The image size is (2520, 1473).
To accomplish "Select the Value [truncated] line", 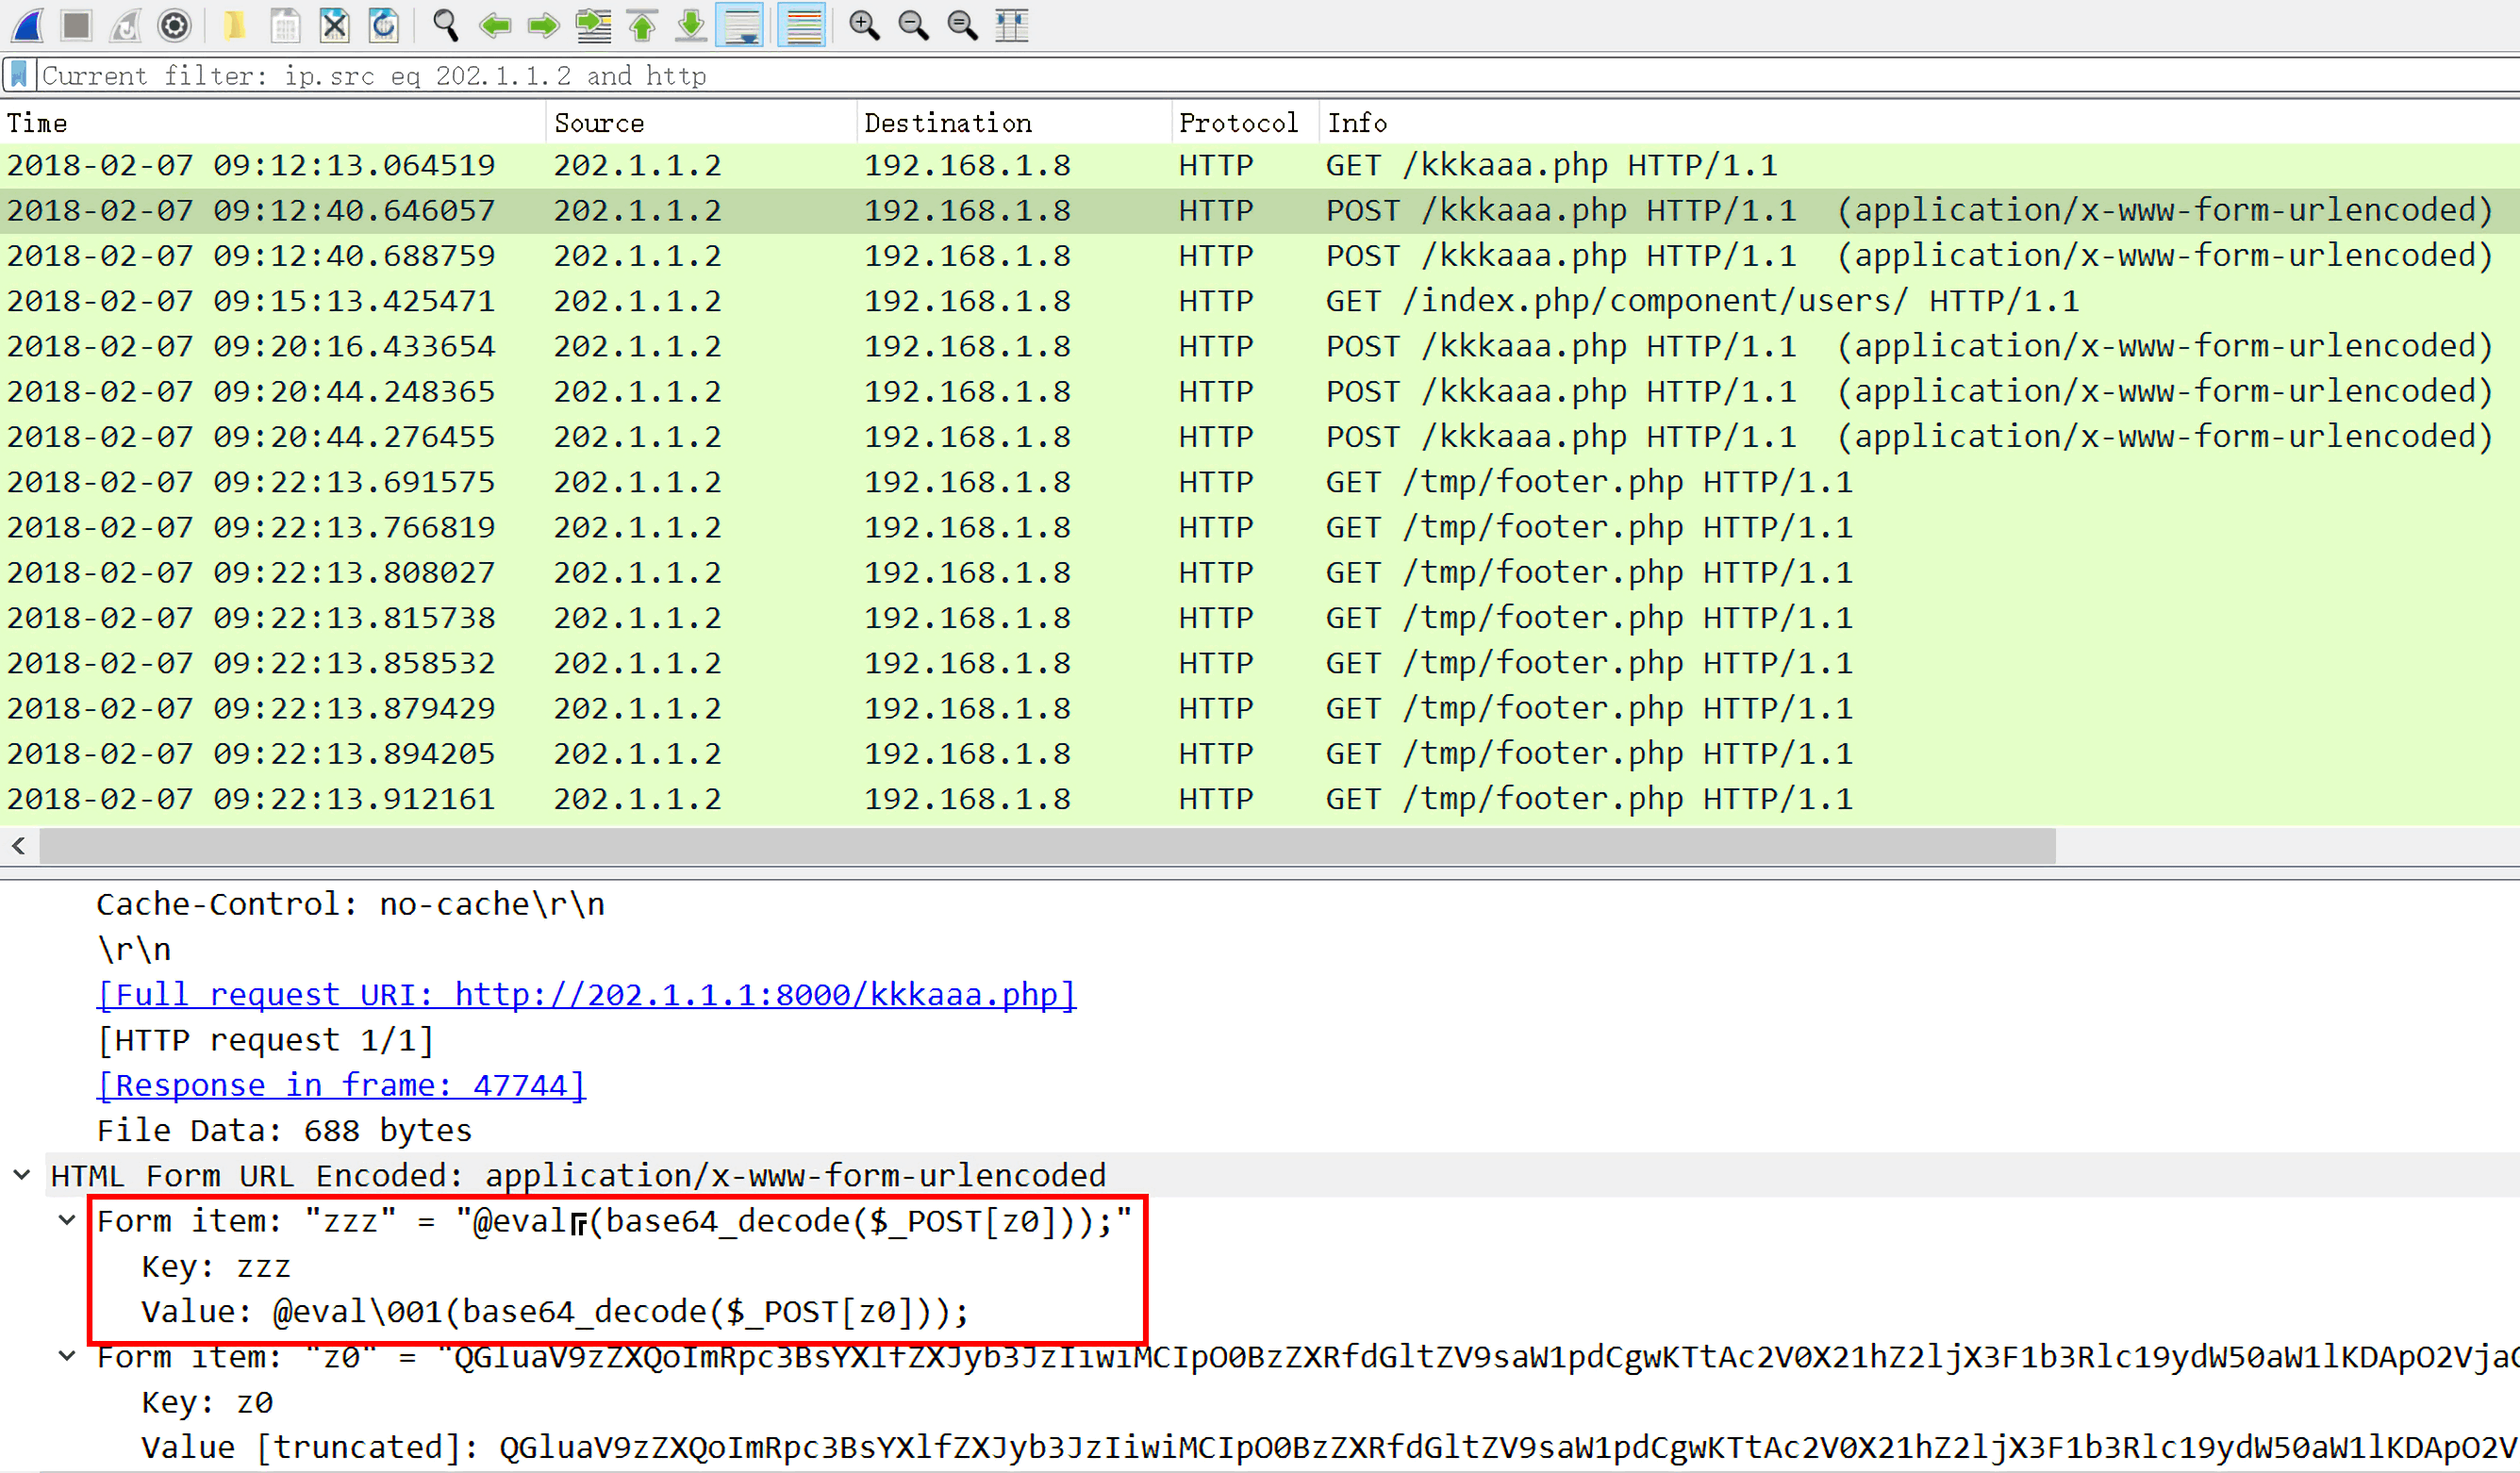I will tap(1330, 1447).
